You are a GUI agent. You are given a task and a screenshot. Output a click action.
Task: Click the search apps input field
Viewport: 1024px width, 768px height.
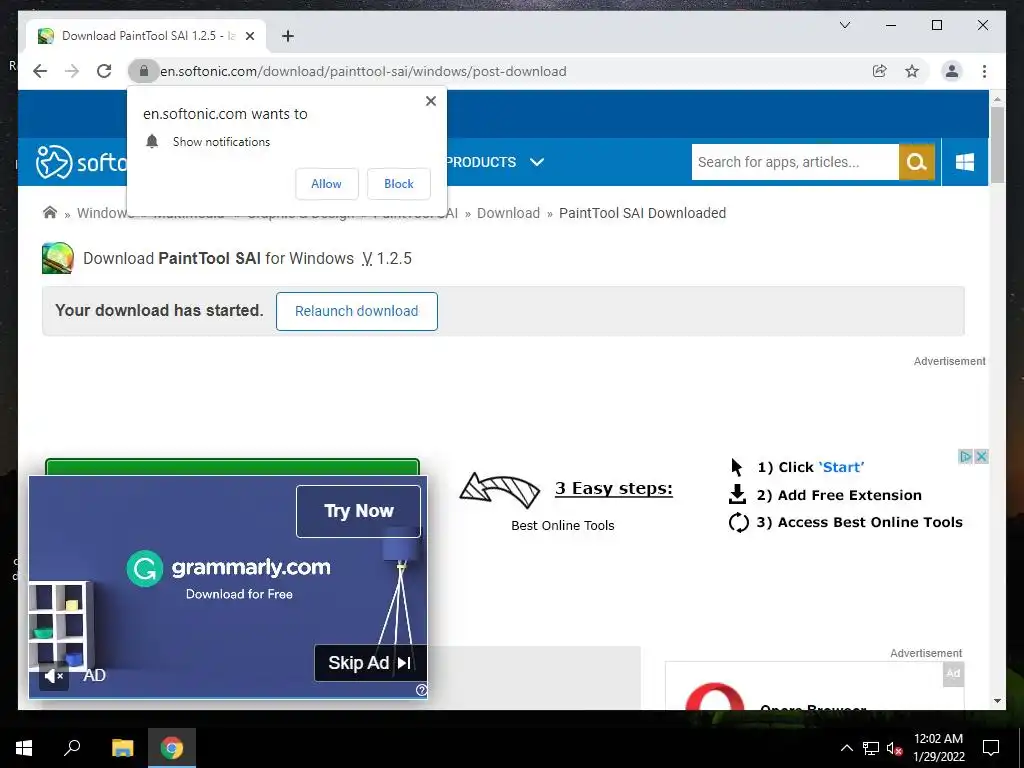(795, 162)
